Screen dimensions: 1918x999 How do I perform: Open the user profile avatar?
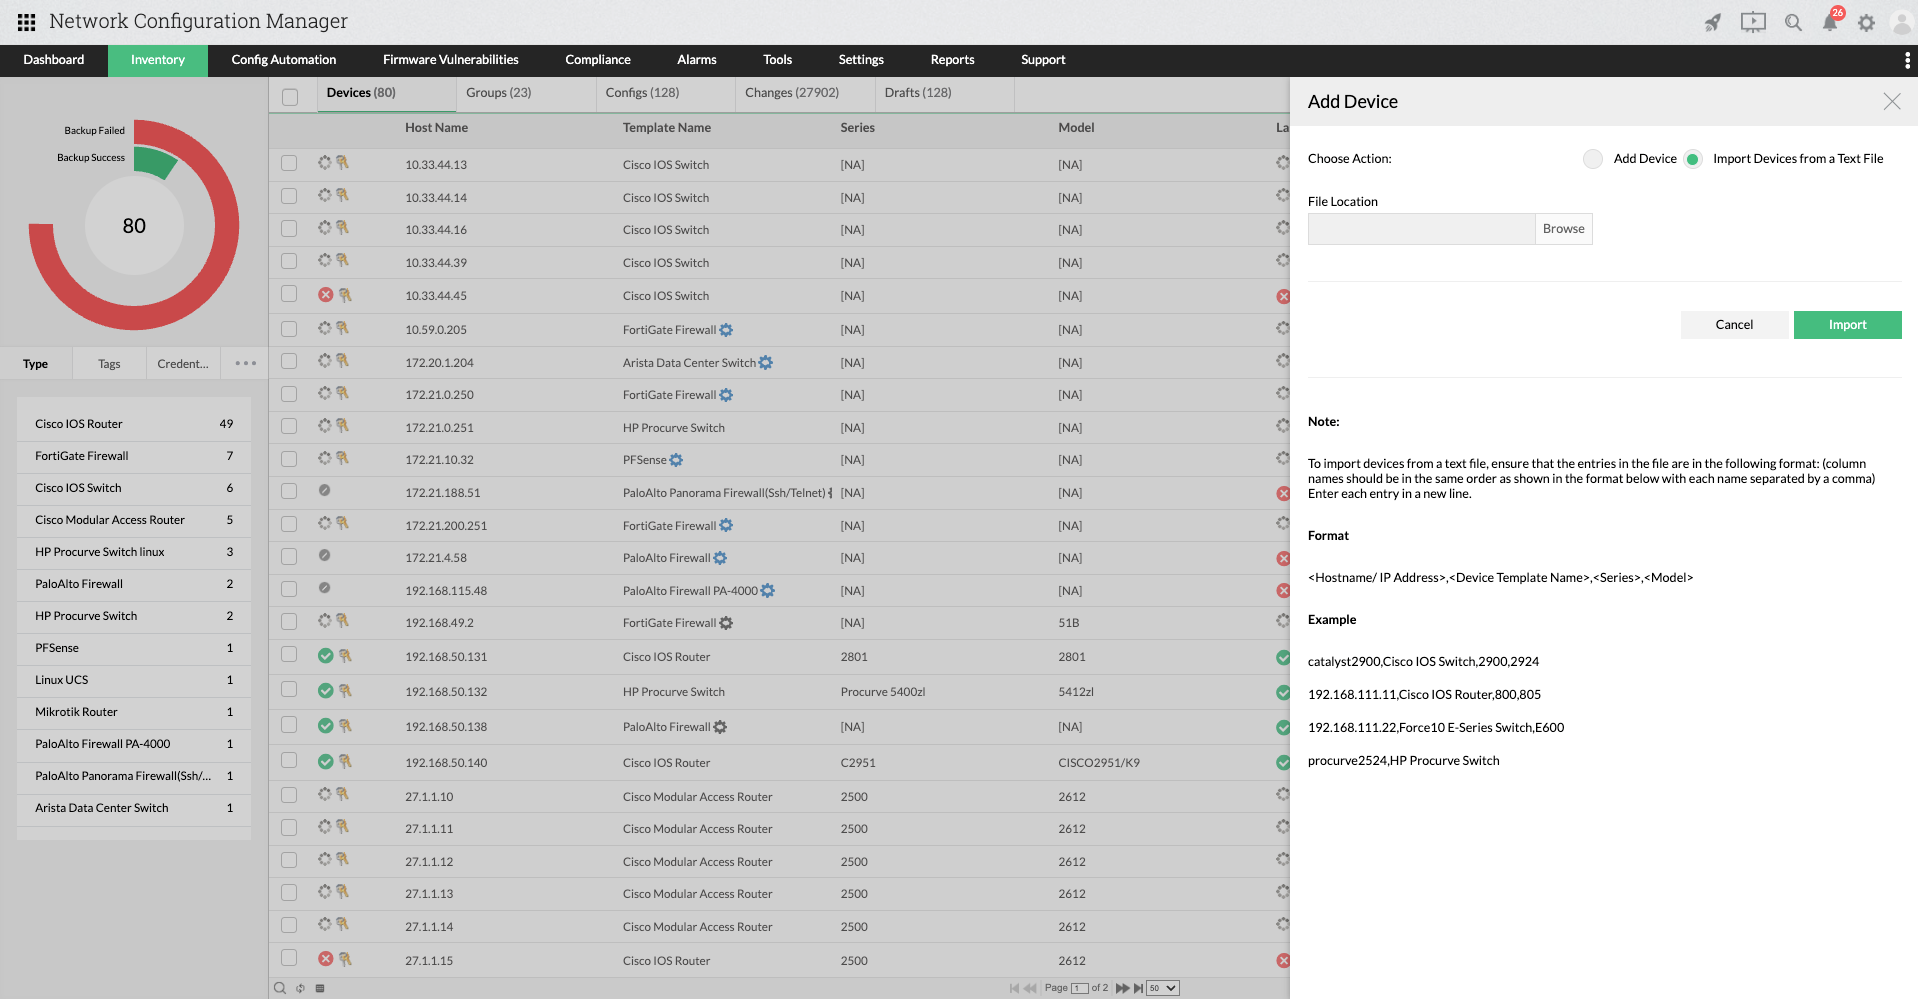point(1901,22)
